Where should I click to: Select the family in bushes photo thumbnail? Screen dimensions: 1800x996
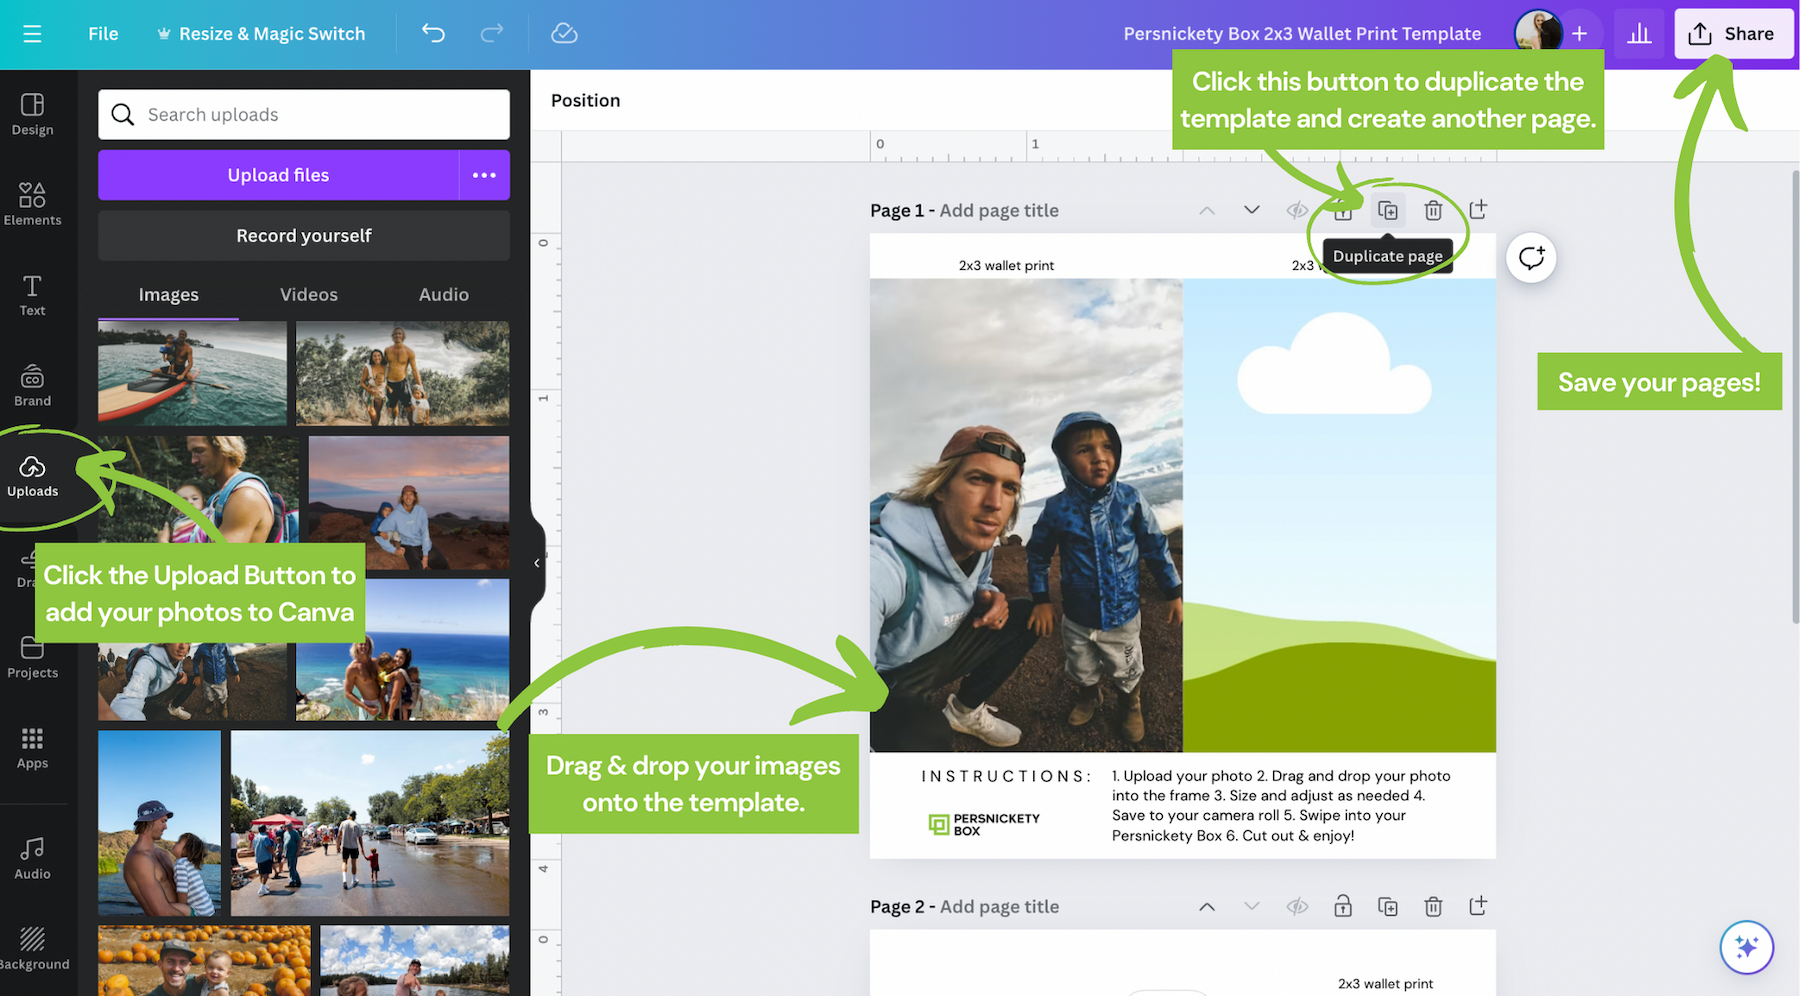tap(402, 373)
